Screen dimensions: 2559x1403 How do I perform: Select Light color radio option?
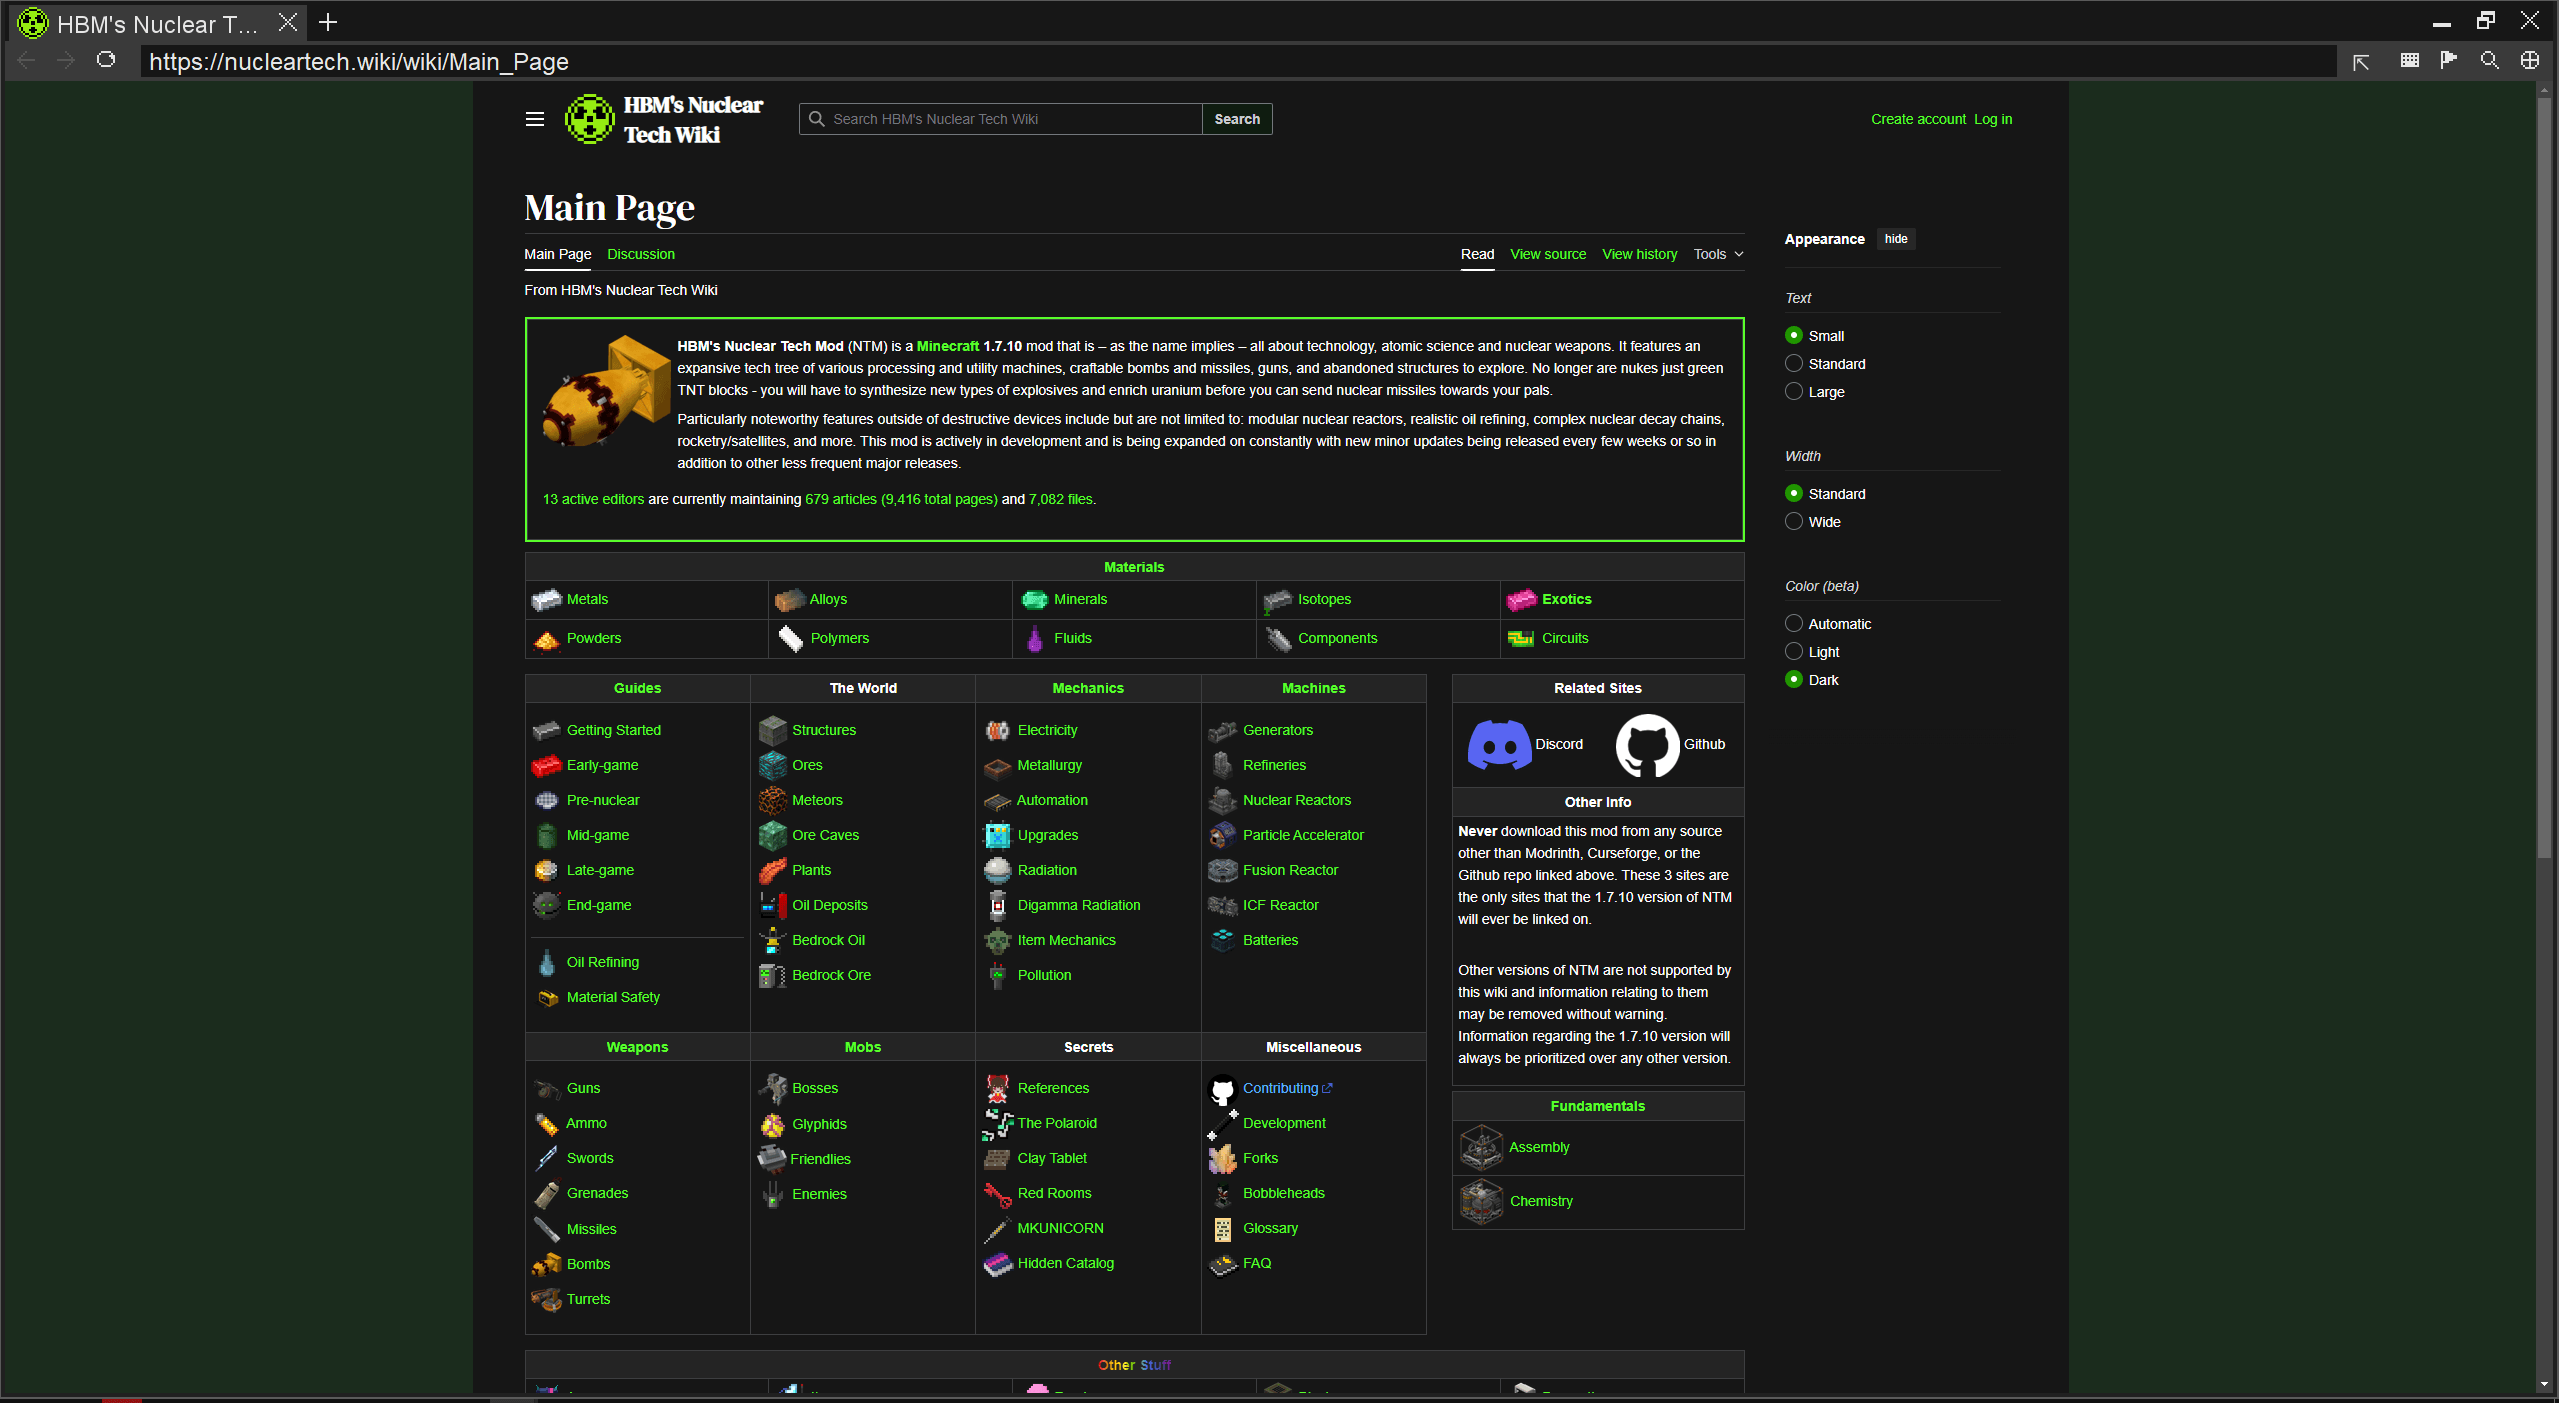pyautogui.click(x=1794, y=652)
